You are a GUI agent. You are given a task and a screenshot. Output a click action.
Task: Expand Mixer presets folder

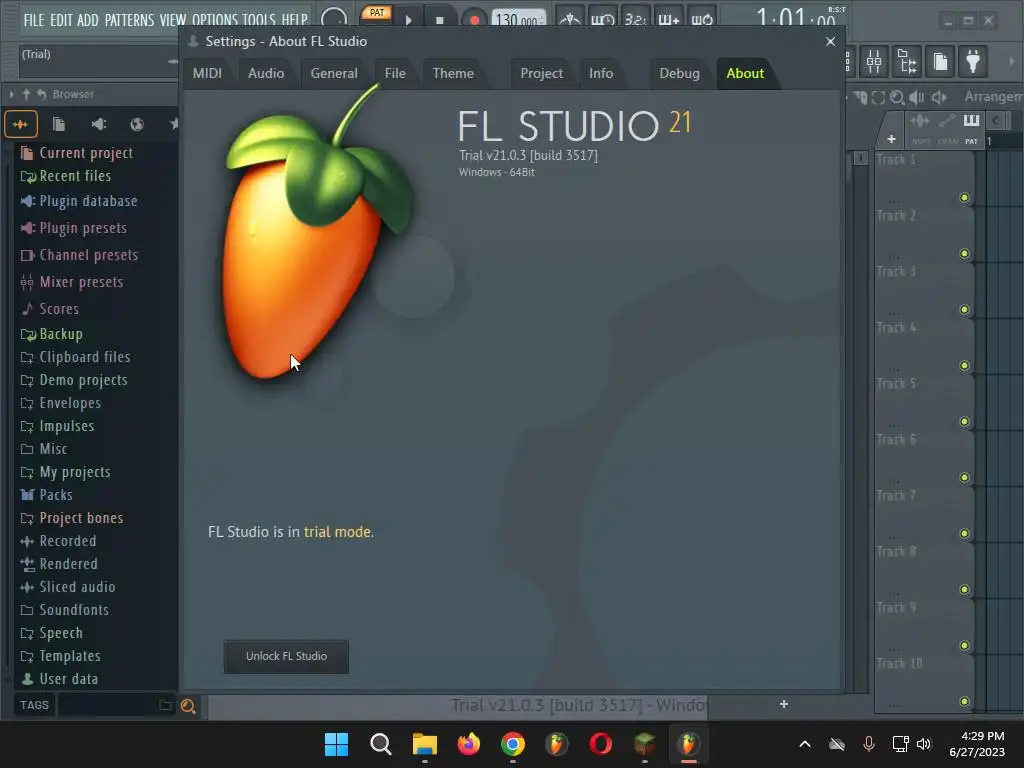point(71,282)
